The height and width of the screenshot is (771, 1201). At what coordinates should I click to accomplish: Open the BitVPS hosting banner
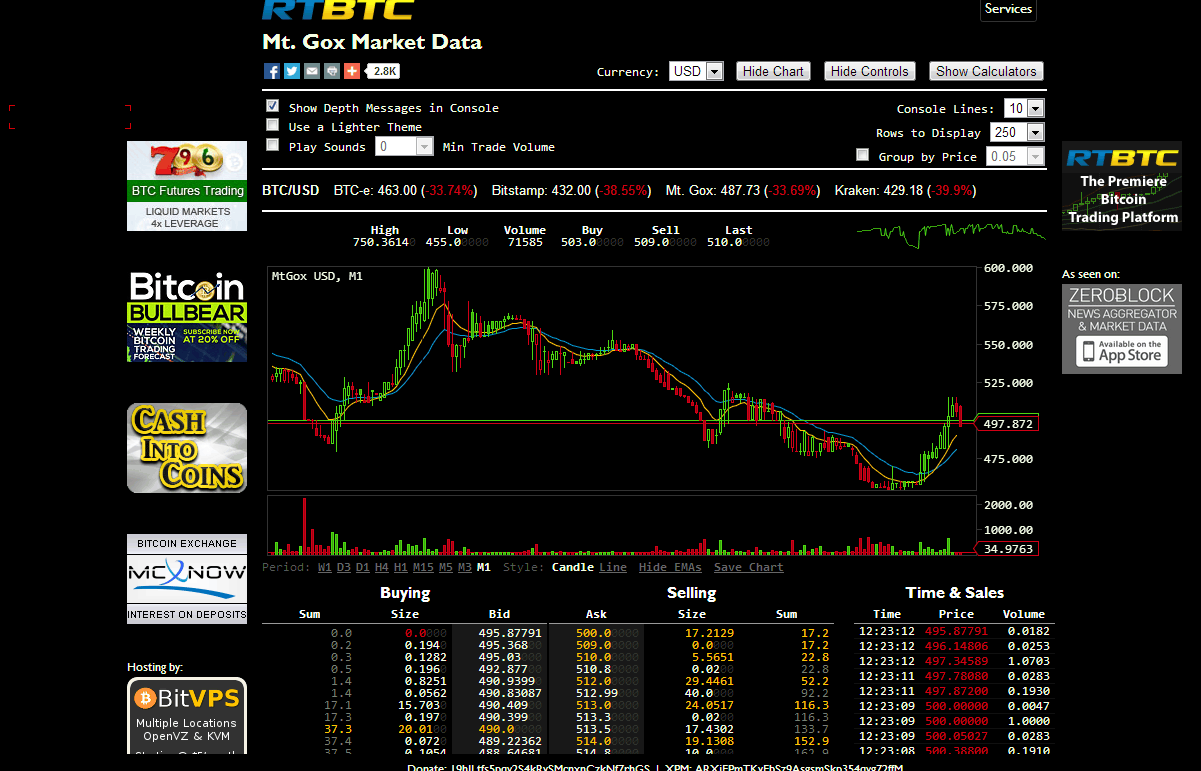[187, 716]
